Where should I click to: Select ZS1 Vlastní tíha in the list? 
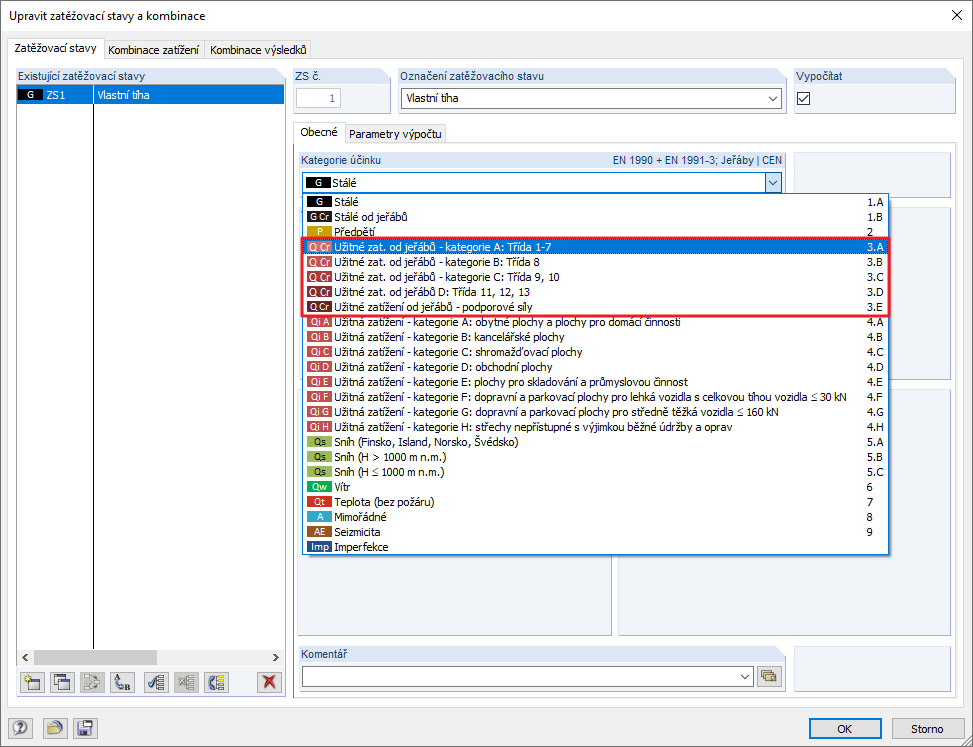(x=150, y=95)
